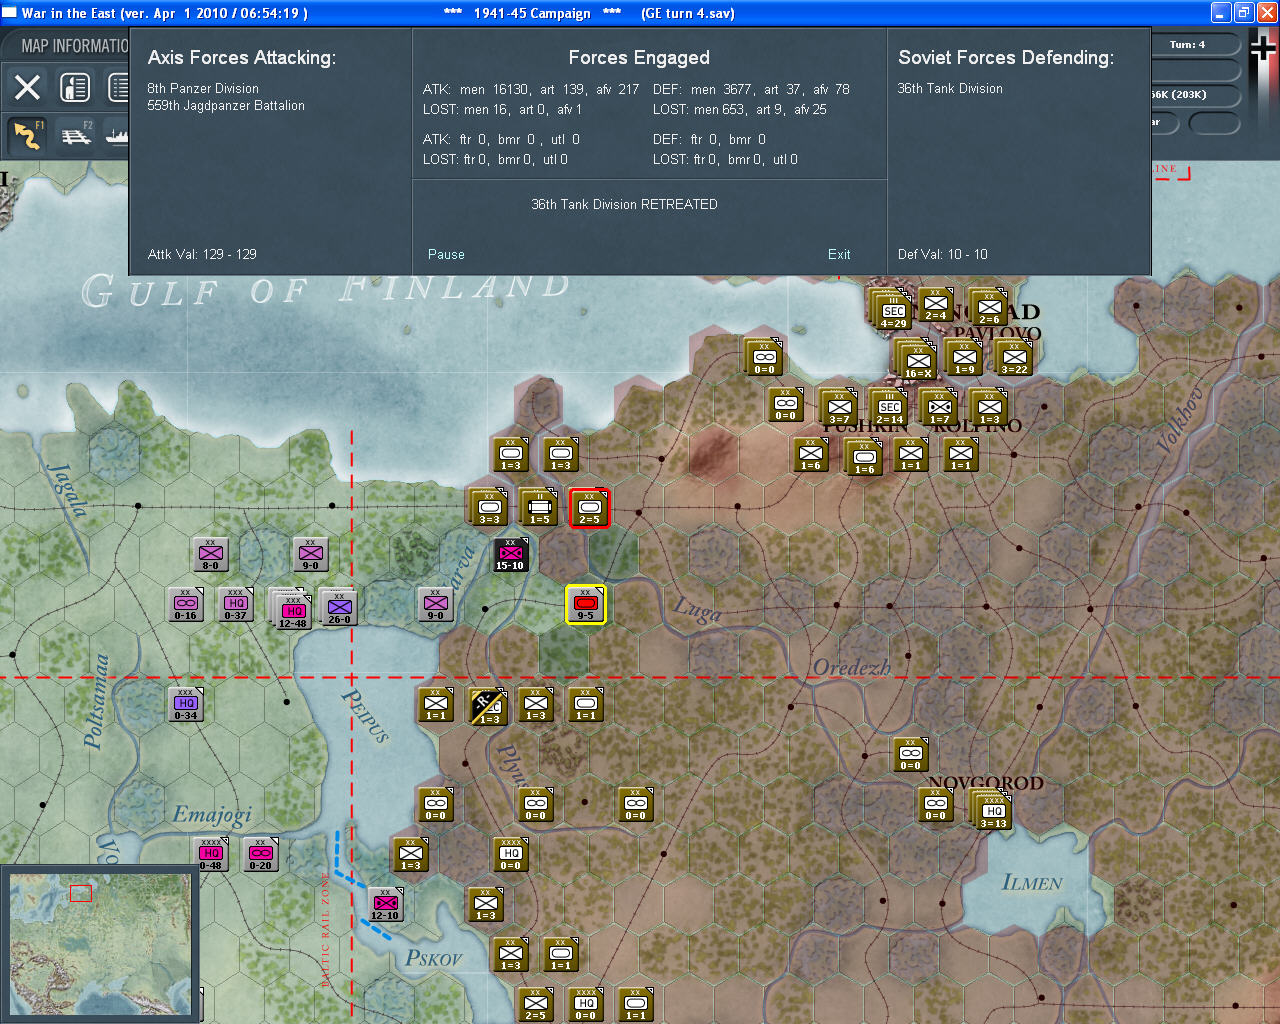Select the 8-0 infantry division counter
Image resolution: width=1280 pixels, height=1024 pixels.
point(211,555)
